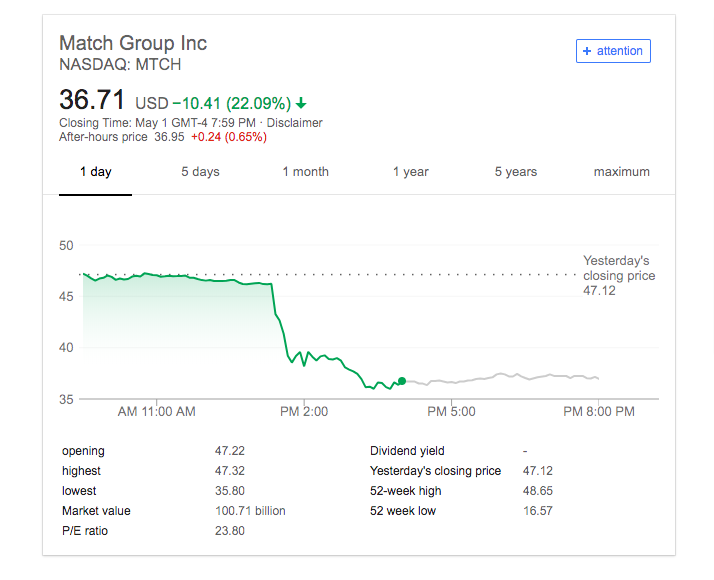The width and height of the screenshot is (714, 580).
Task: Click the Market value 100.71 billion figure
Action: click(250, 511)
